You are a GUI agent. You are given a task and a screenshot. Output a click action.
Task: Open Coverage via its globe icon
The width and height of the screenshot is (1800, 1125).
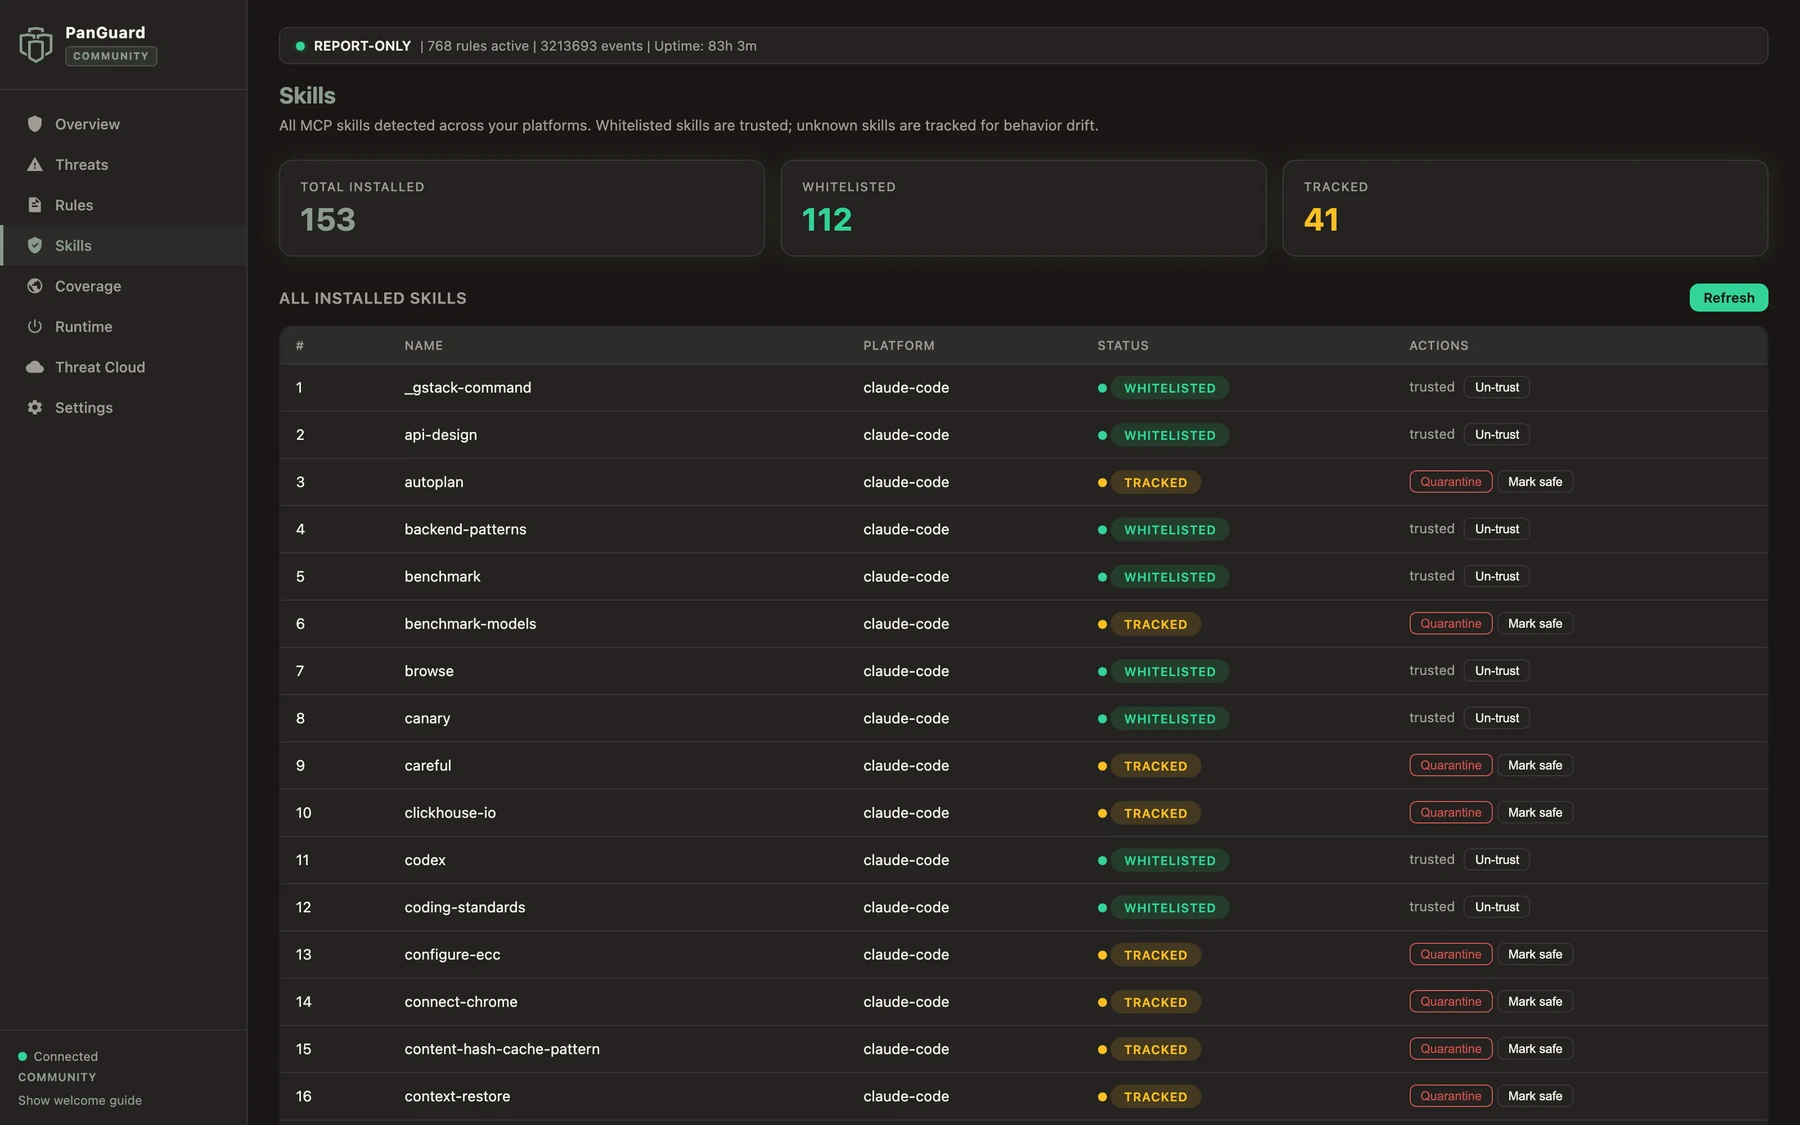tap(35, 286)
